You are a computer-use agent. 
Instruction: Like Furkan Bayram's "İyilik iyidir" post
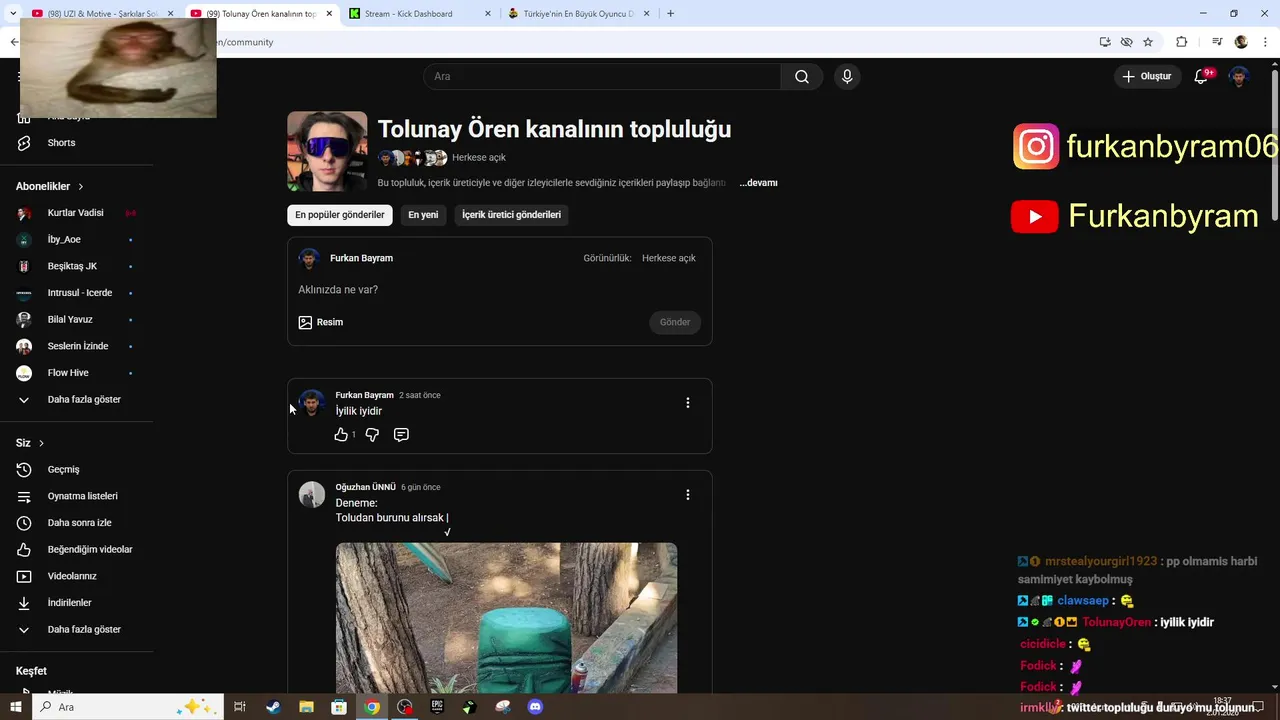click(341, 435)
